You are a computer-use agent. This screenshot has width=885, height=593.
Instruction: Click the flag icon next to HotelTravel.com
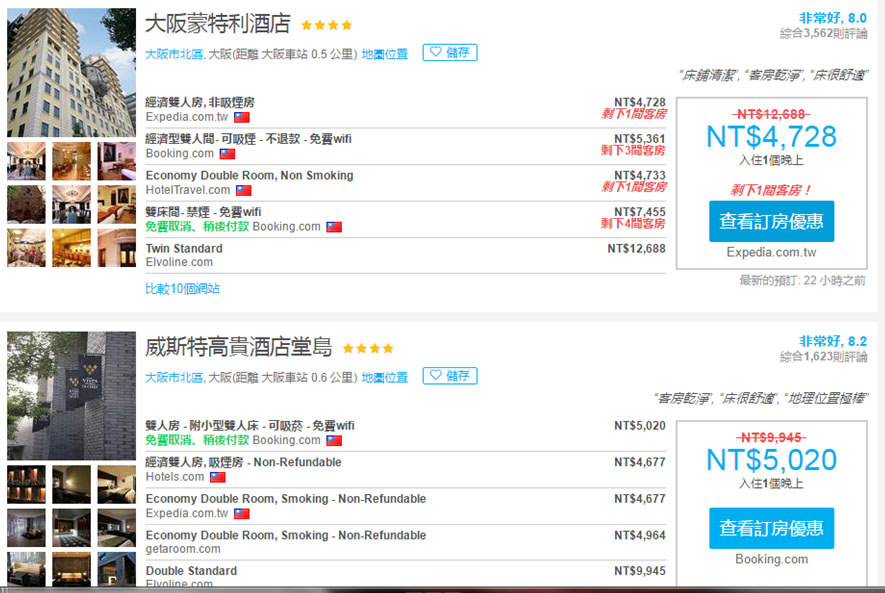pyautogui.click(x=243, y=190)
